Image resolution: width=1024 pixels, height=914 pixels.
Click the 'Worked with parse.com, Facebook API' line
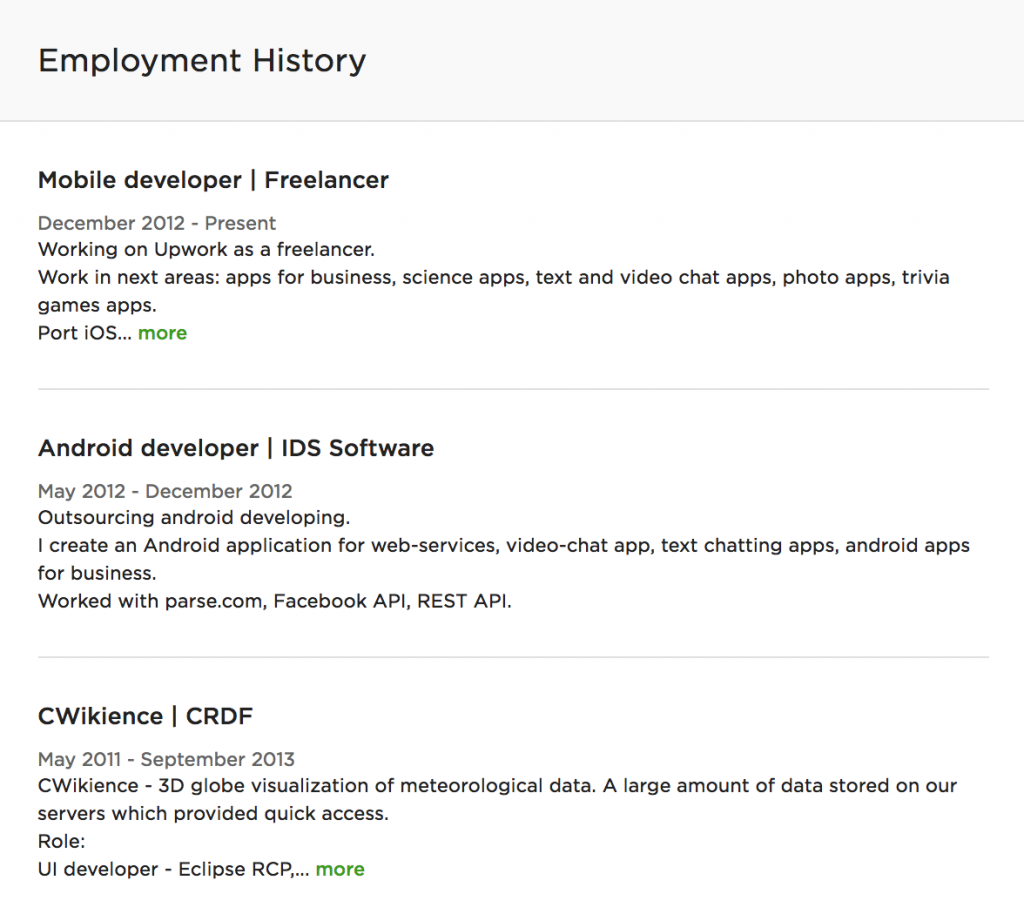pos(274,601)
